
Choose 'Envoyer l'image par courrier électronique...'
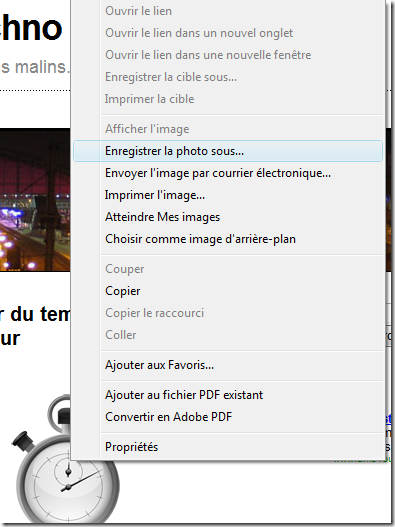[x=228, y=173]
